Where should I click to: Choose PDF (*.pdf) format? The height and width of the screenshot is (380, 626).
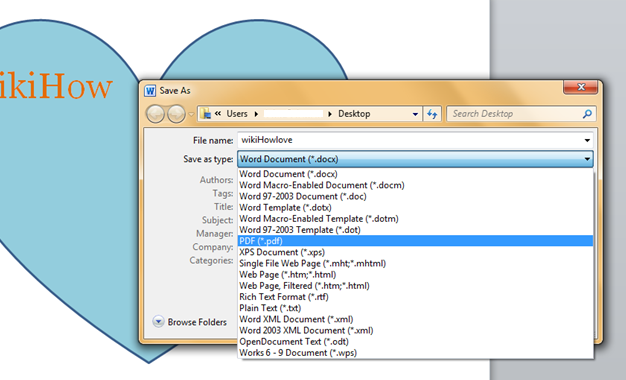415,241
